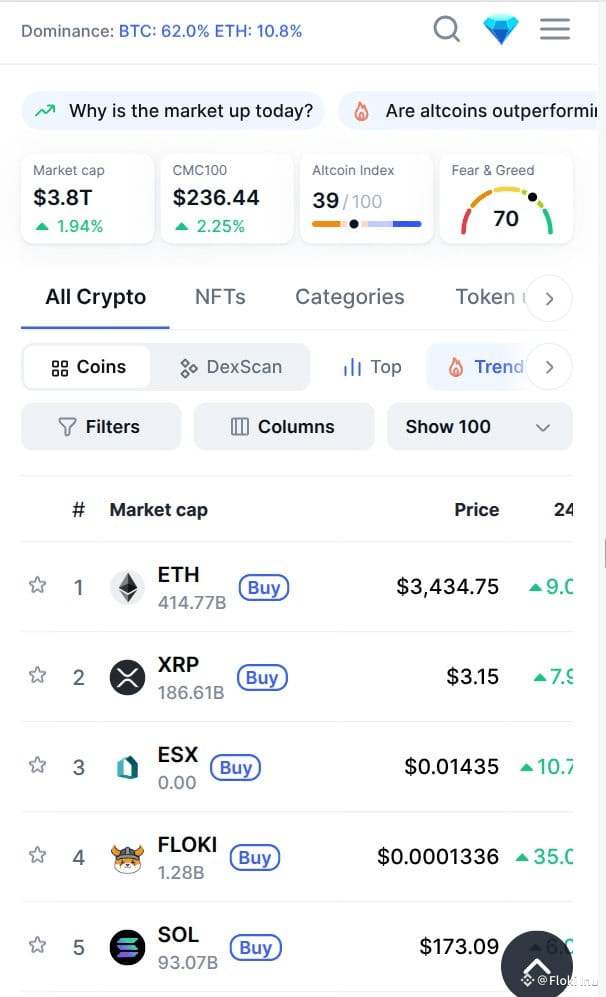This screenshot has width=606, height=997.
Task: Click the blue diamond rewards icon
Action: click(501, 29)
